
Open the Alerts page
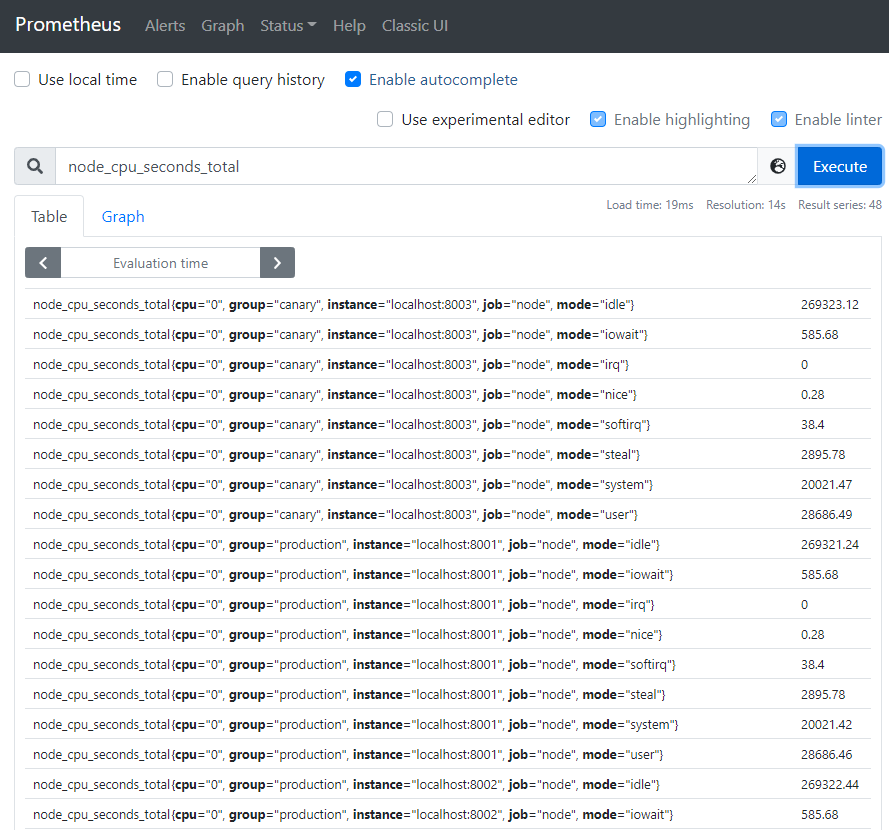(165, 26)
